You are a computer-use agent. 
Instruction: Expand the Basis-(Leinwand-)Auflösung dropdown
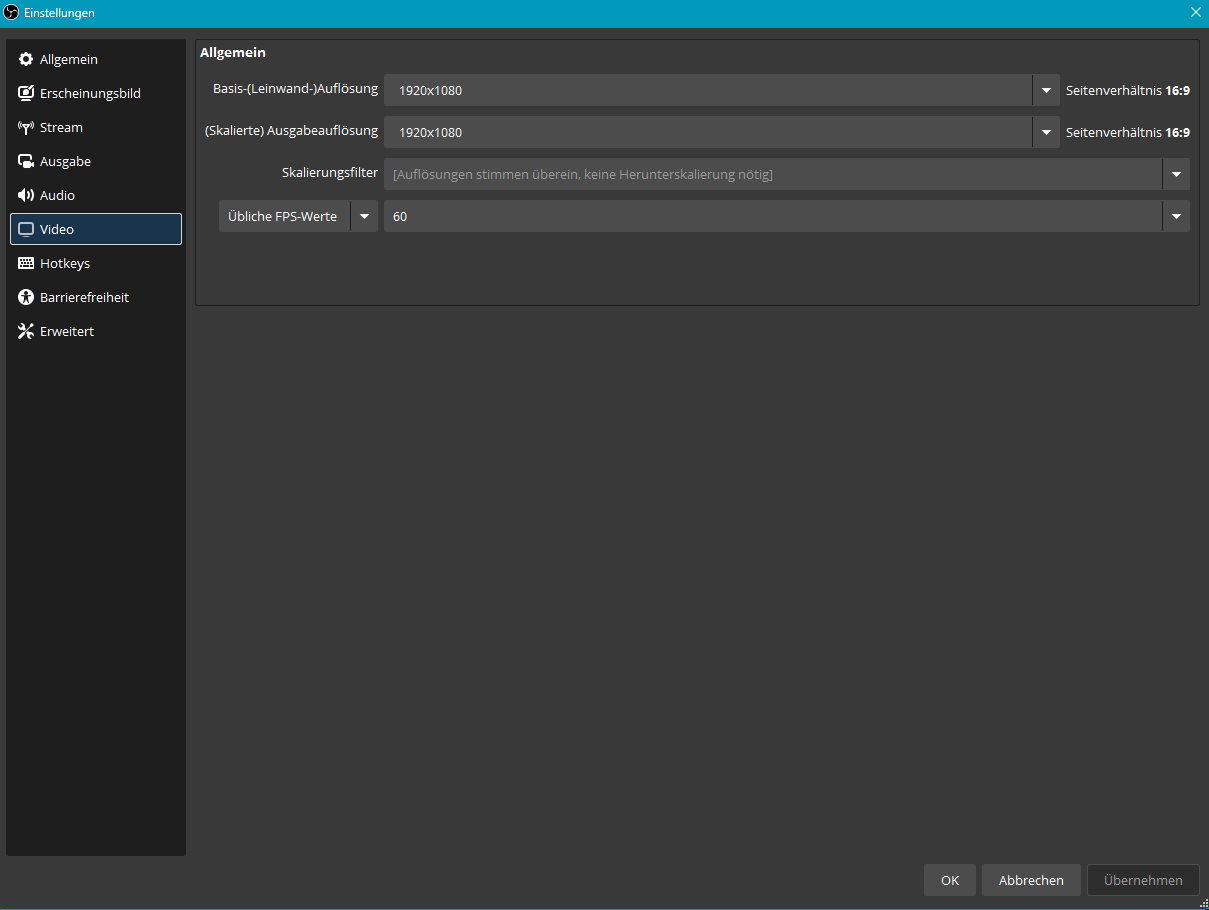[1045, 90]
